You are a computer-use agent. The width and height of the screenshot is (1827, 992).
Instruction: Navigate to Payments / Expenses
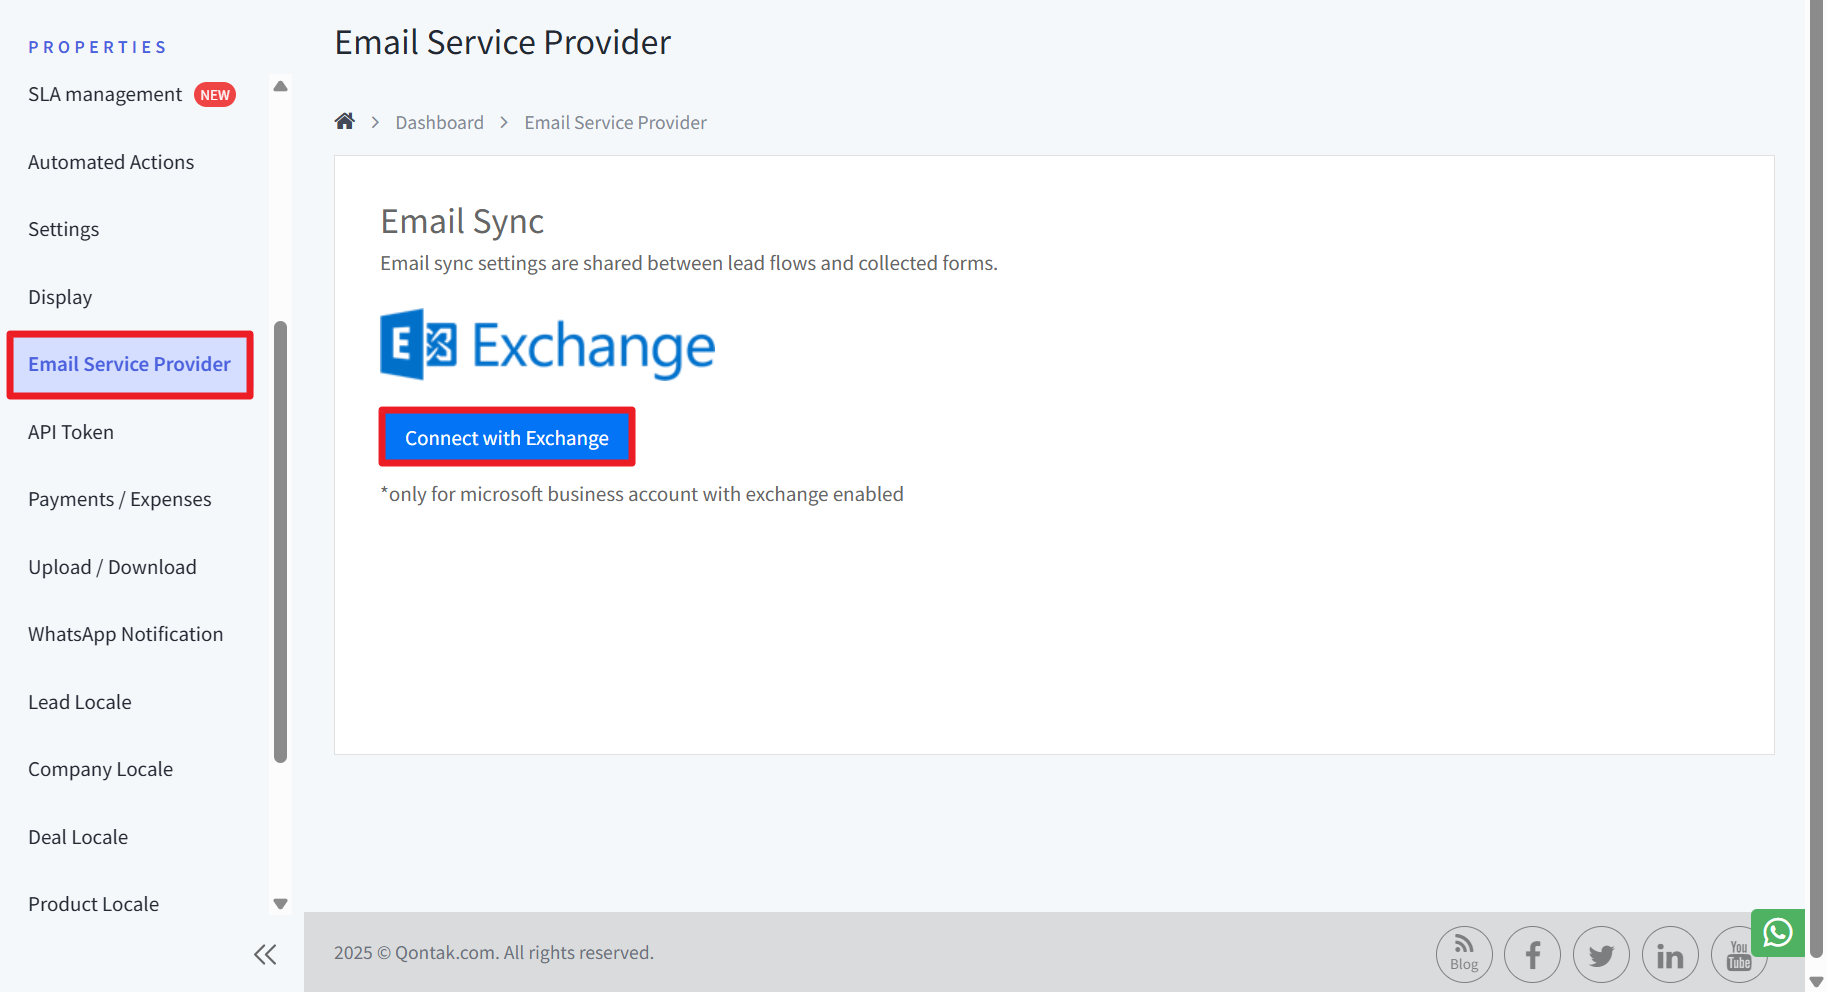point(120,499)
